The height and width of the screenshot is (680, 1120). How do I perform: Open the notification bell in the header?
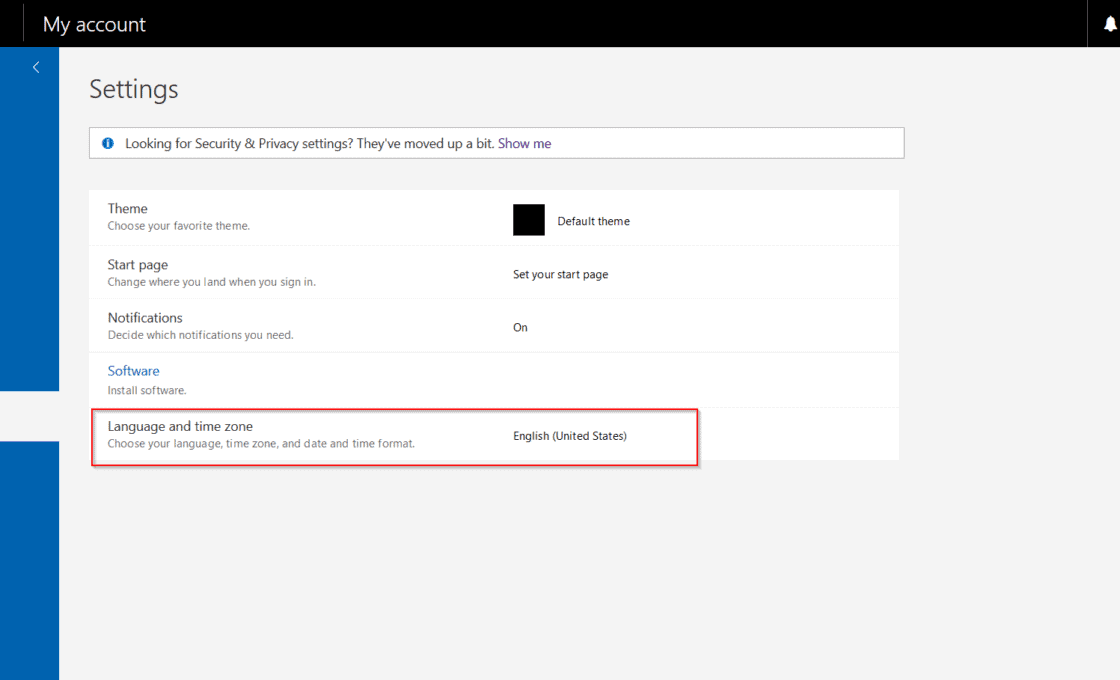[1110, 25]
